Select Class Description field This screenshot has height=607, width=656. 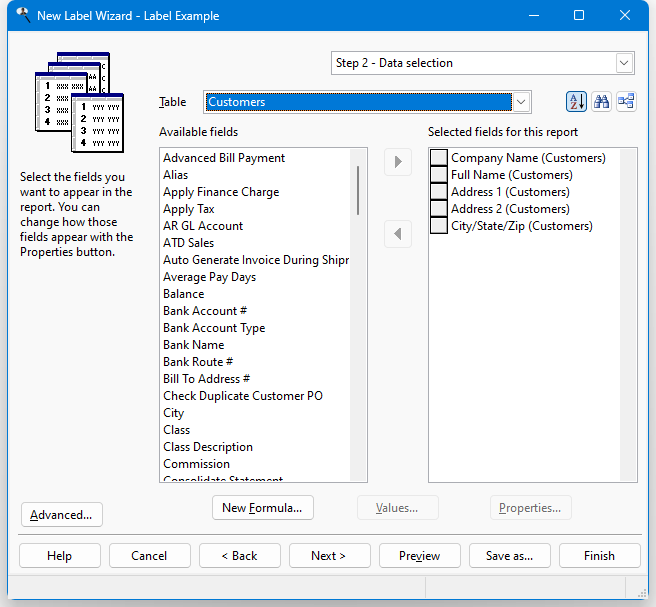point(208,447)
